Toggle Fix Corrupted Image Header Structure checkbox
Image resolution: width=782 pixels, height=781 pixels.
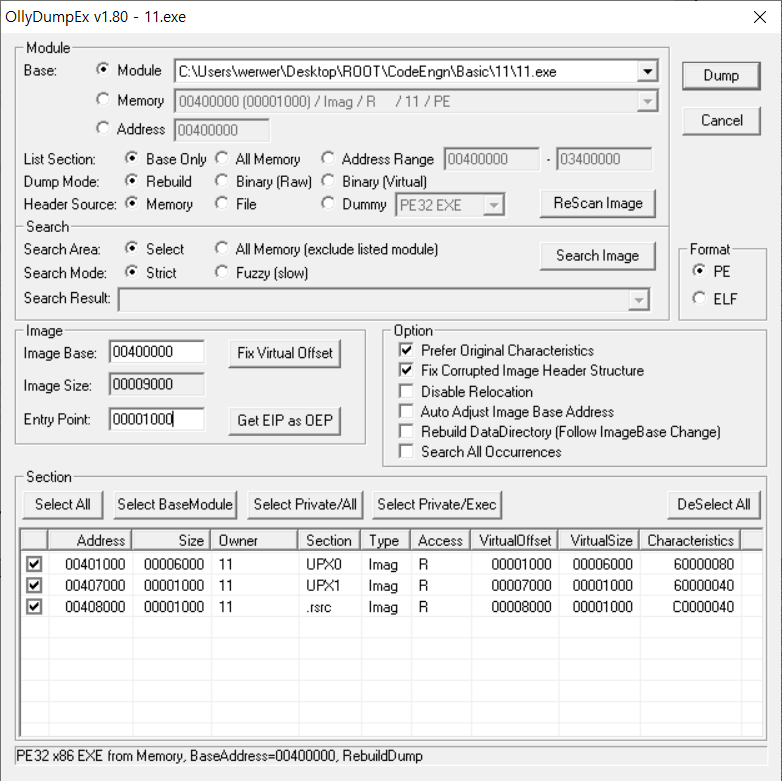406,370
